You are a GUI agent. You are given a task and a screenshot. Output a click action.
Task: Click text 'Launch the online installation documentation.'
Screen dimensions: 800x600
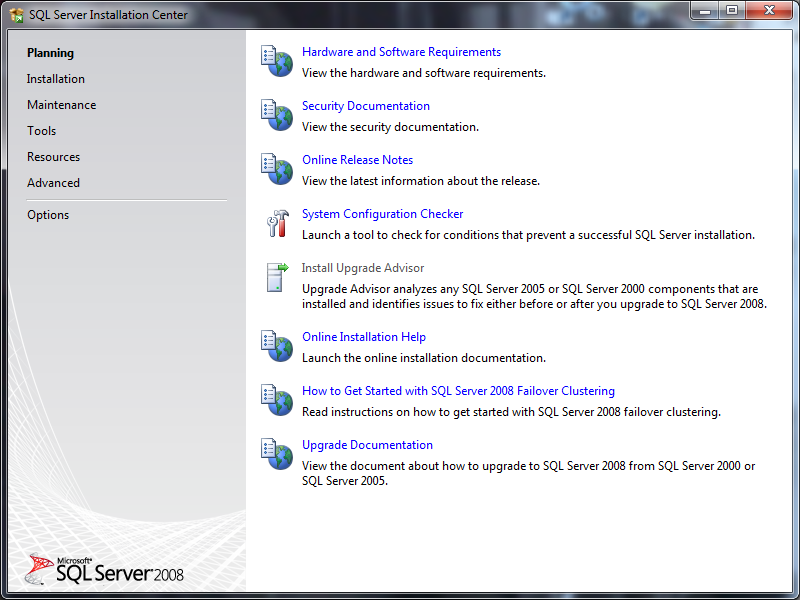(424, 358)
